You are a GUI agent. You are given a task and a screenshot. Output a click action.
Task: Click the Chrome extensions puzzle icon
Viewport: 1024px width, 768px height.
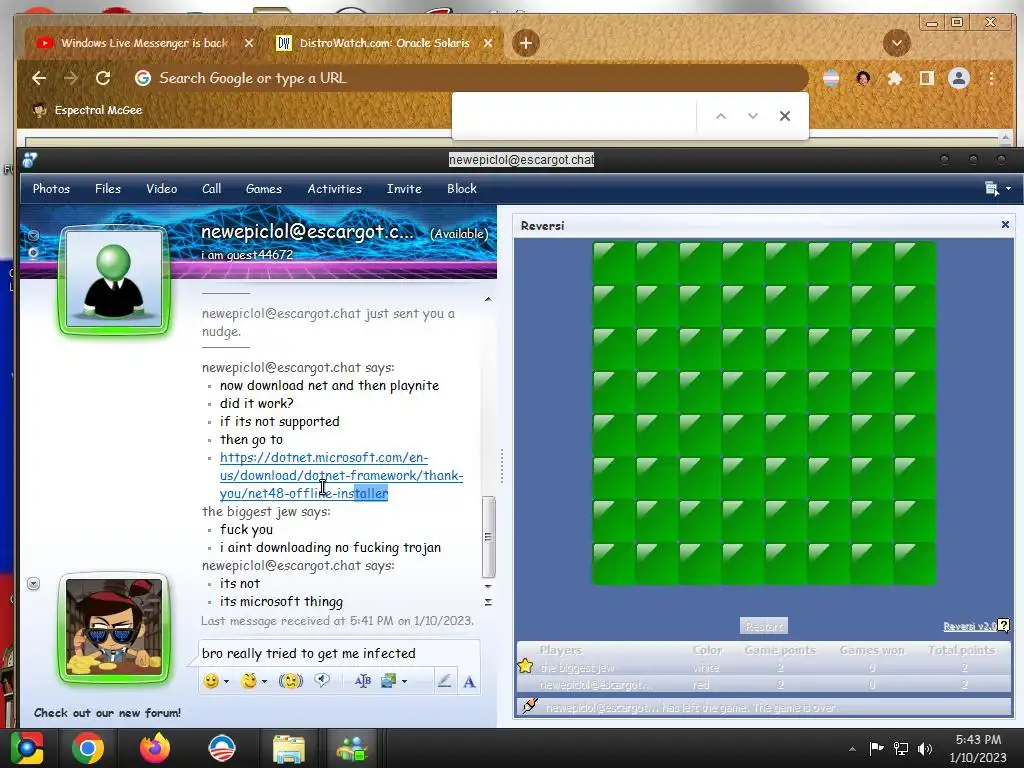pos(895,78)
